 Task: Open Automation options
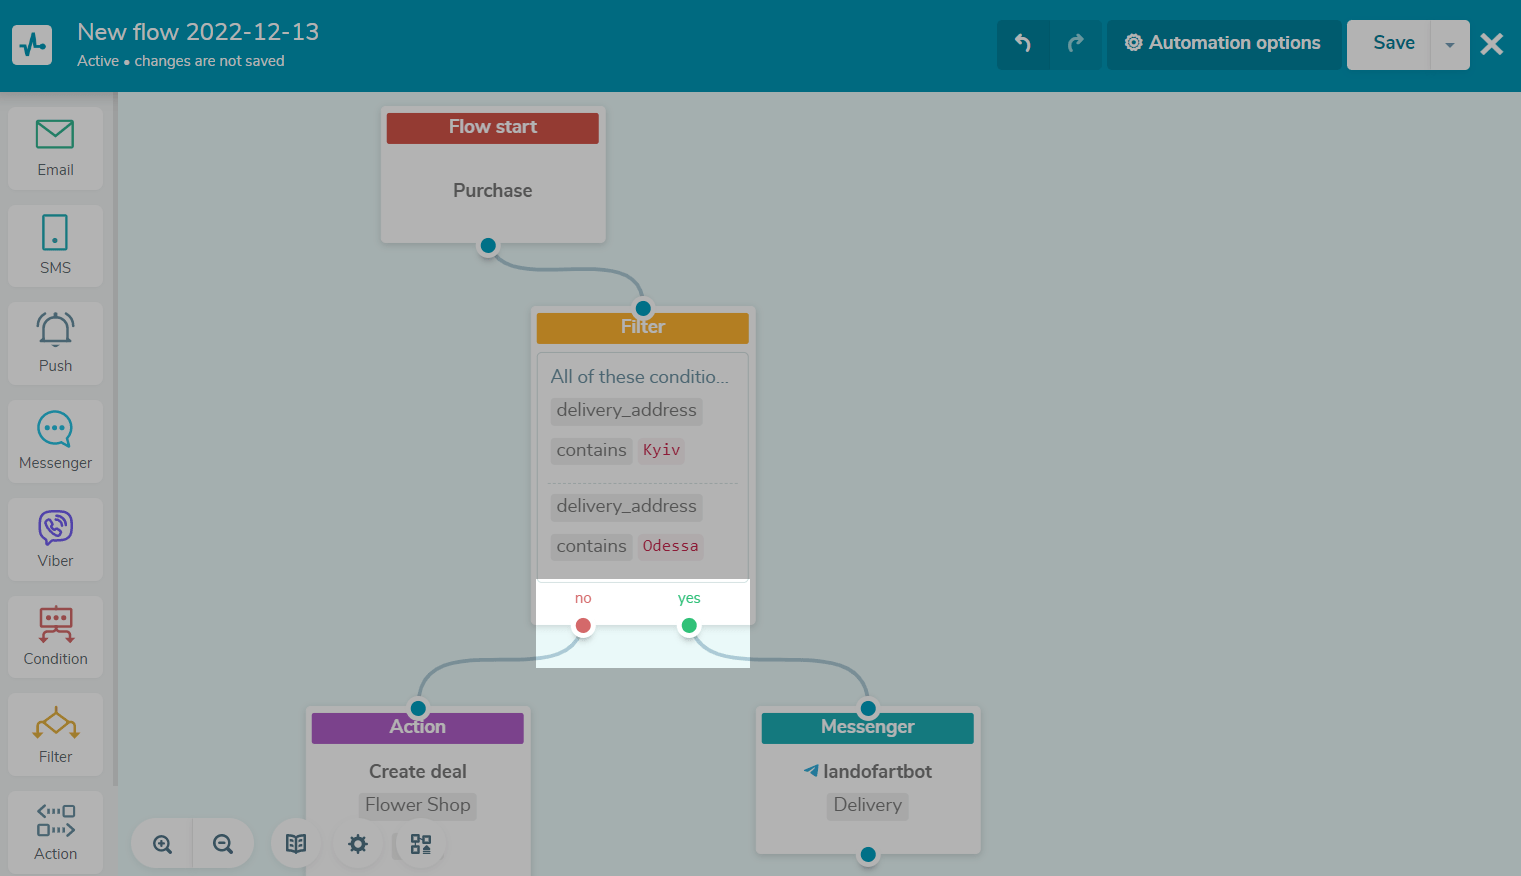click(1223, 44)
